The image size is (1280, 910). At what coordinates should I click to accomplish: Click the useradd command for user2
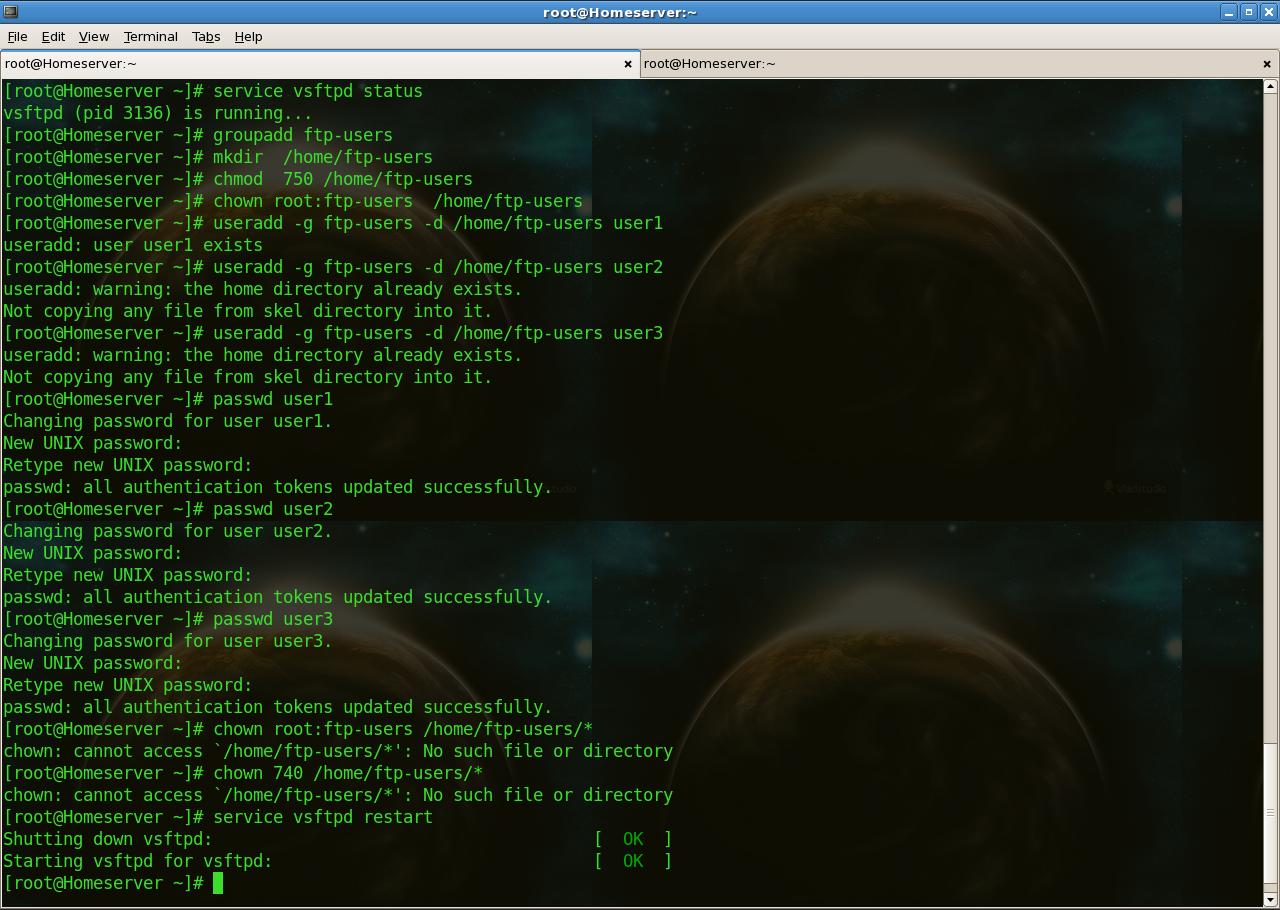click(438, 267)
